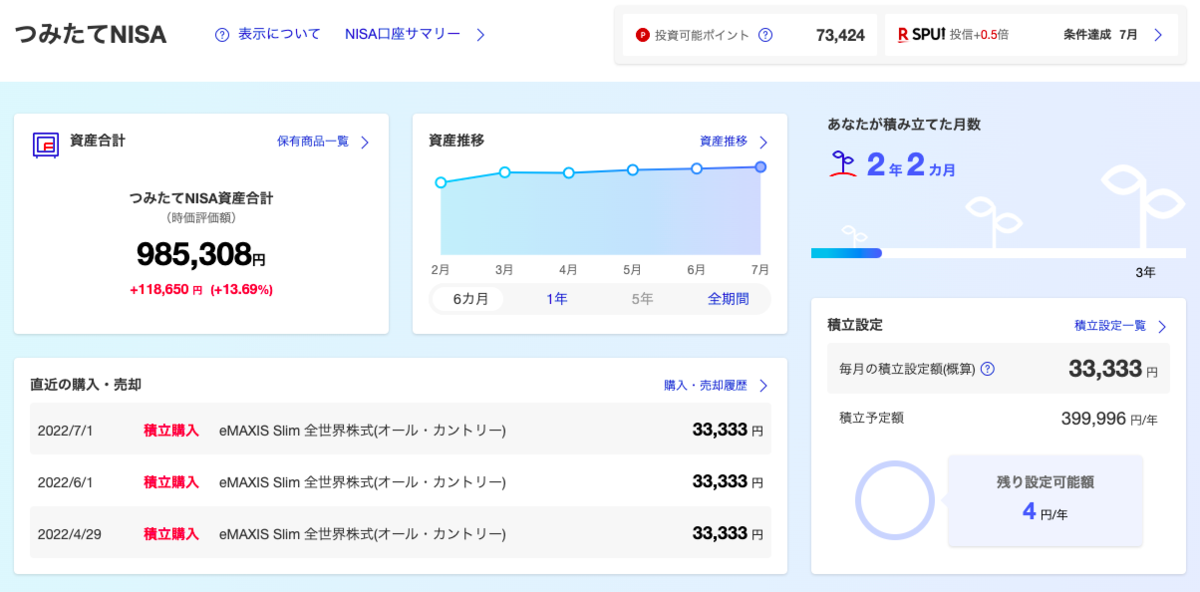The width and height of the screenshot is (1200, 592).
Task: Click 33,333 円 amount in 2022/6/1 row
Action: (x=728, y=482)
